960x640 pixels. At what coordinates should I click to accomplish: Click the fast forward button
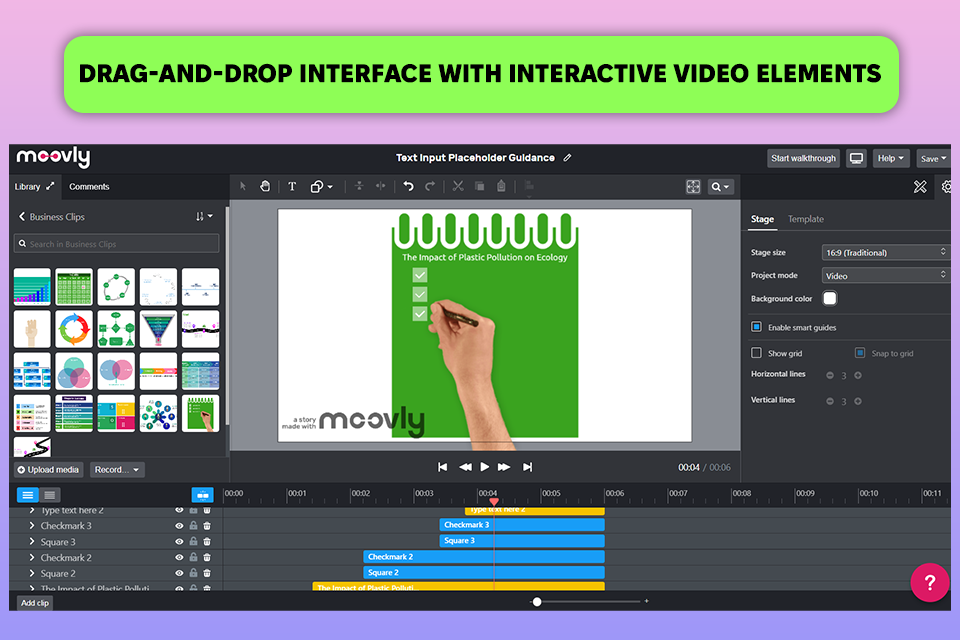coord(504,467)
